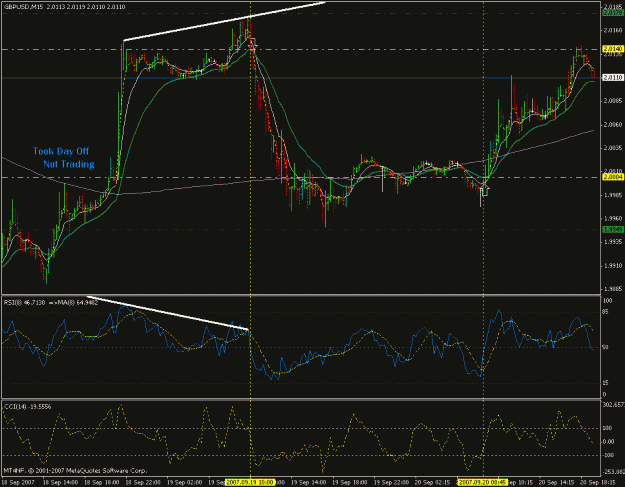Click the 85 level on the RSI scale
The height and width of the screenshot is (487, 625).
(x=605, y=312)
